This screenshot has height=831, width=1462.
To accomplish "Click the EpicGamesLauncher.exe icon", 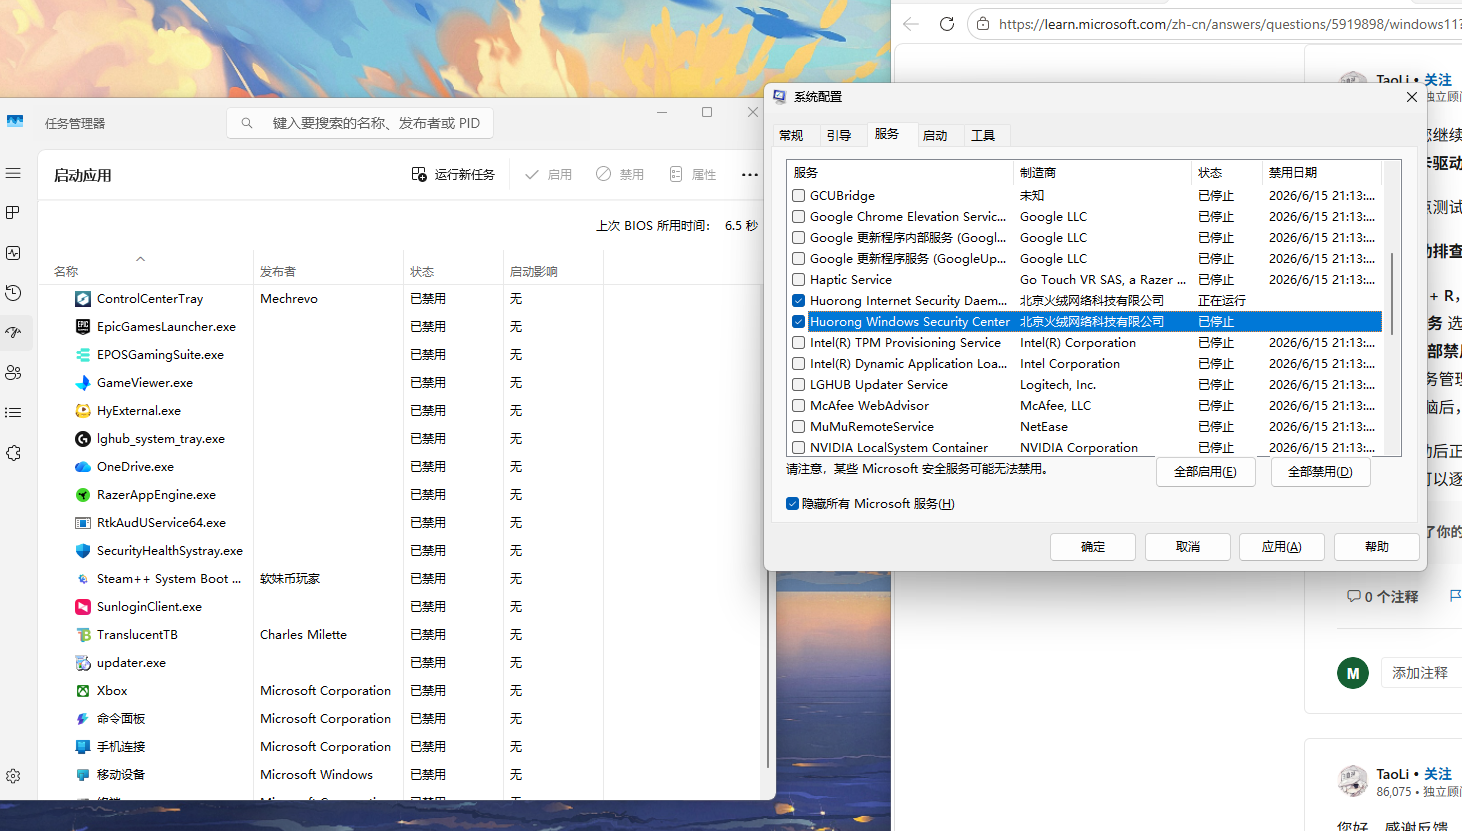I will [x=83, y=327].
